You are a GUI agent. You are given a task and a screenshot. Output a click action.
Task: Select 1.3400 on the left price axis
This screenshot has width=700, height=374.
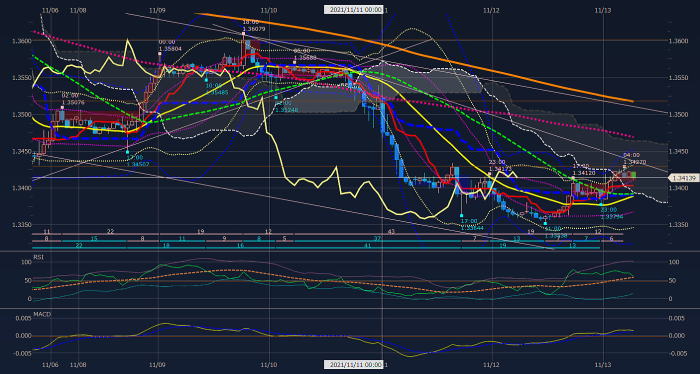pyautogui.click(x=23, y=188)
